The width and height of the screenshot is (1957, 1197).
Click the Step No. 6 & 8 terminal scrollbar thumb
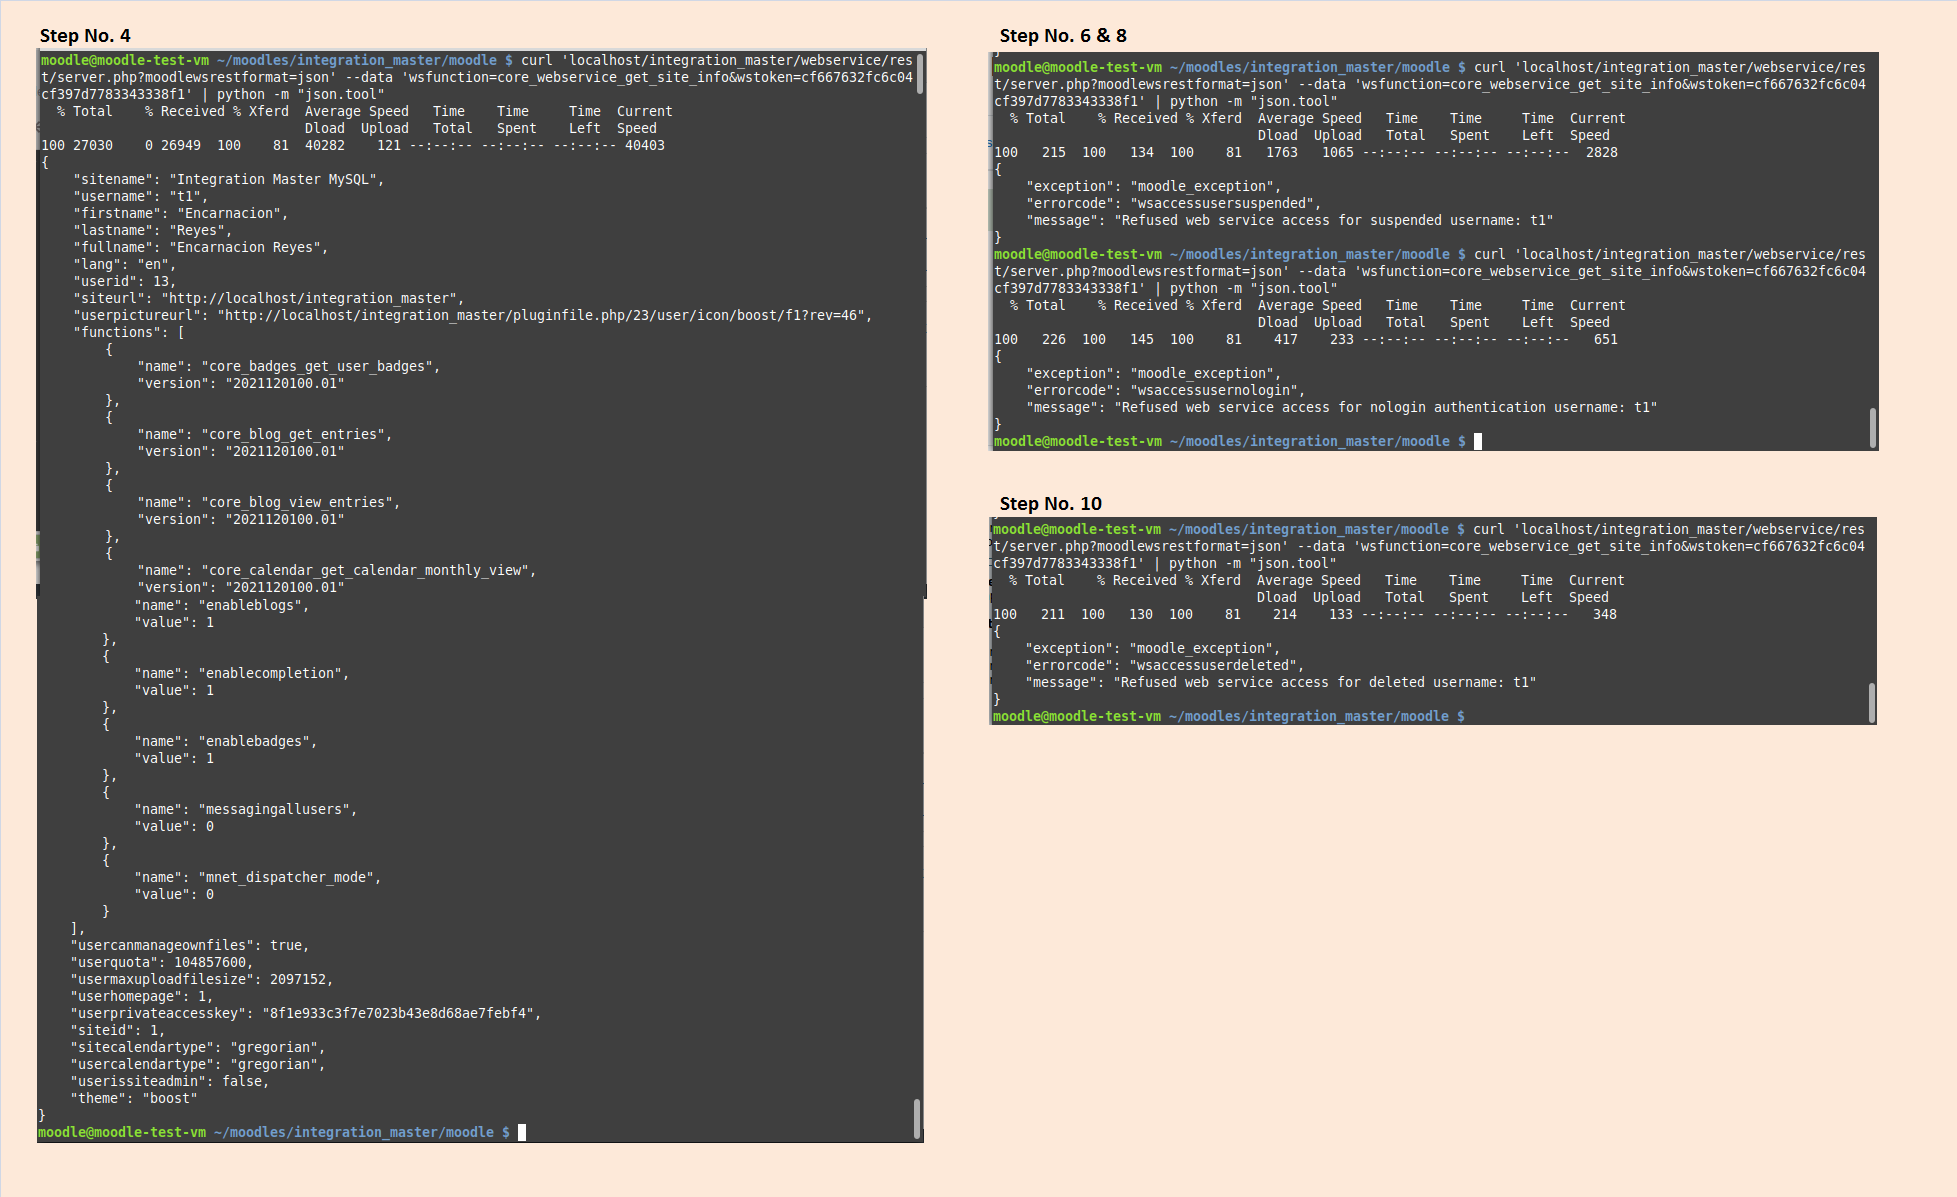pyautogui.click(x=1873, y=428)
